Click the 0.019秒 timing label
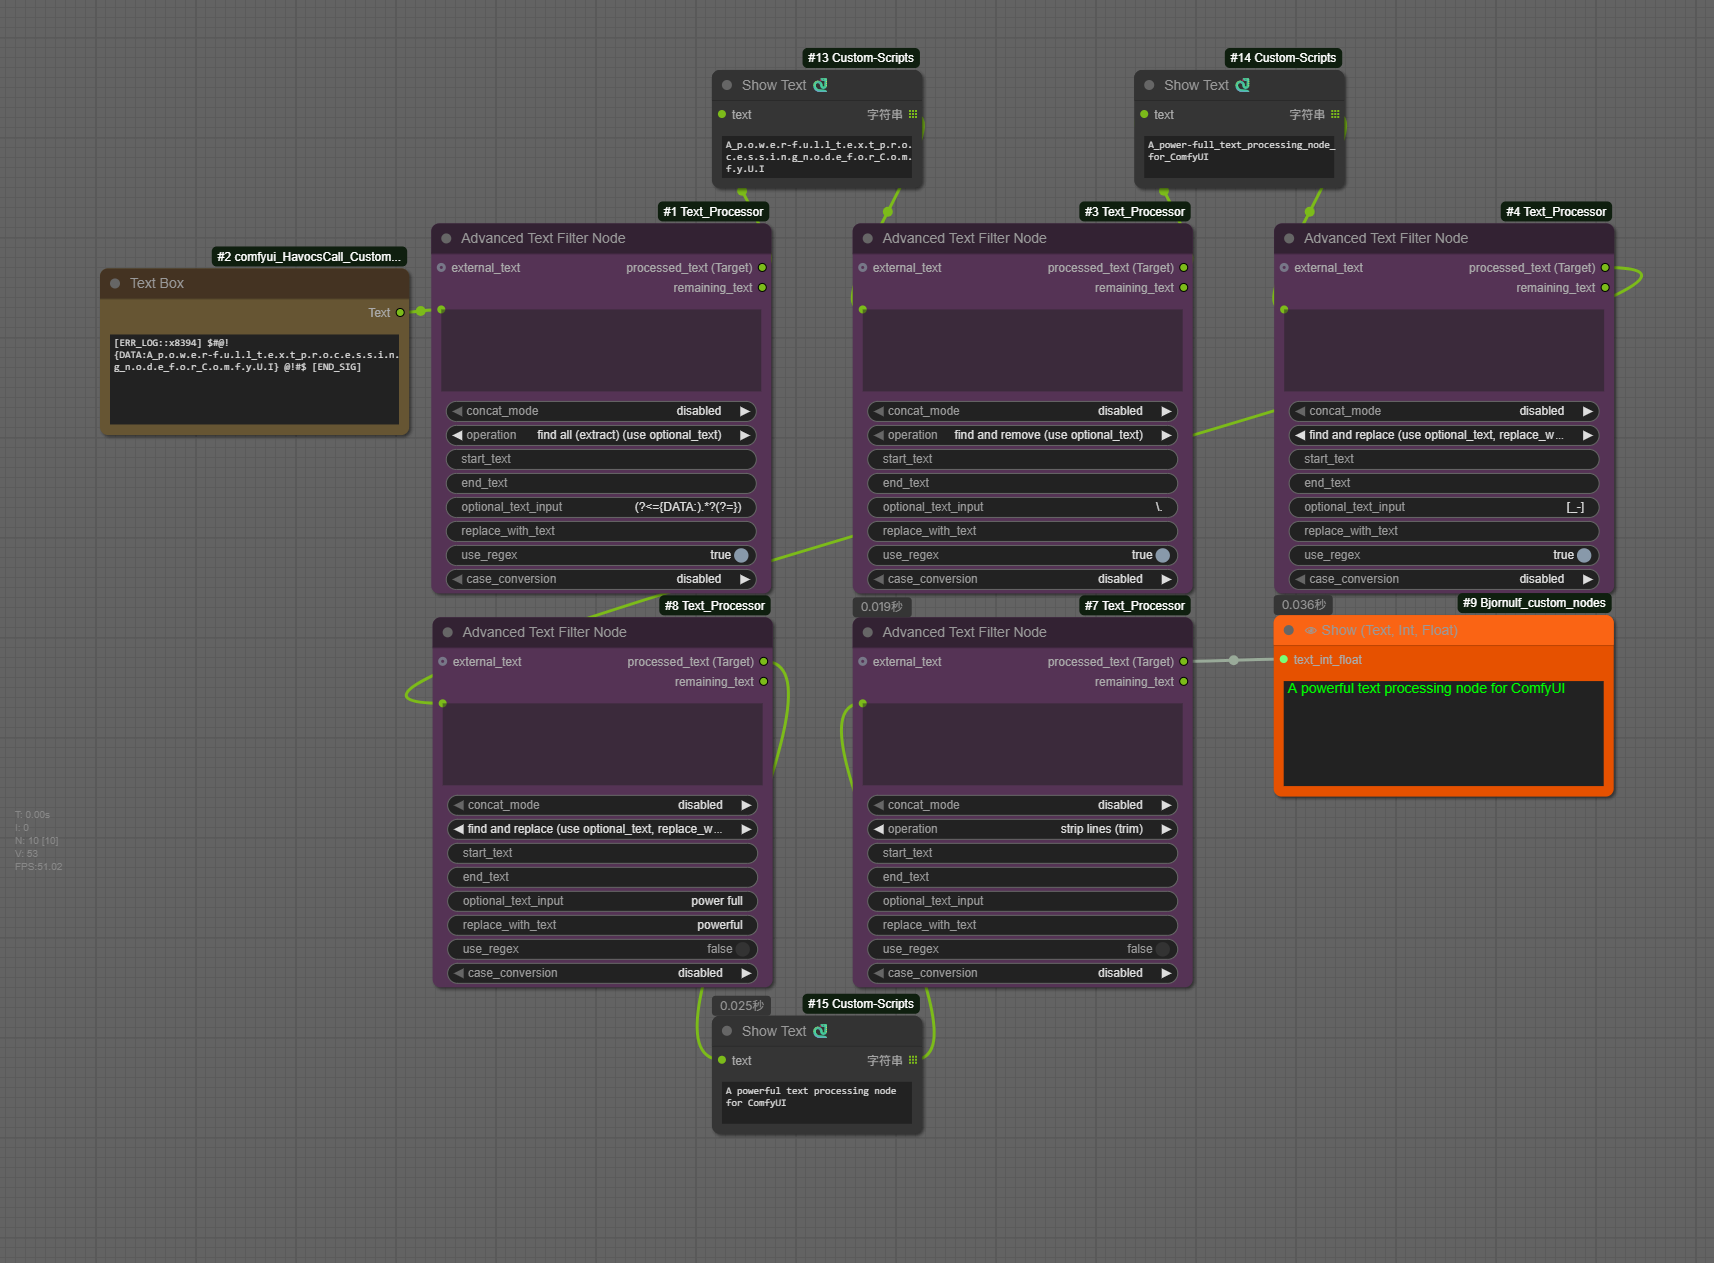 [x=881, y=606]
